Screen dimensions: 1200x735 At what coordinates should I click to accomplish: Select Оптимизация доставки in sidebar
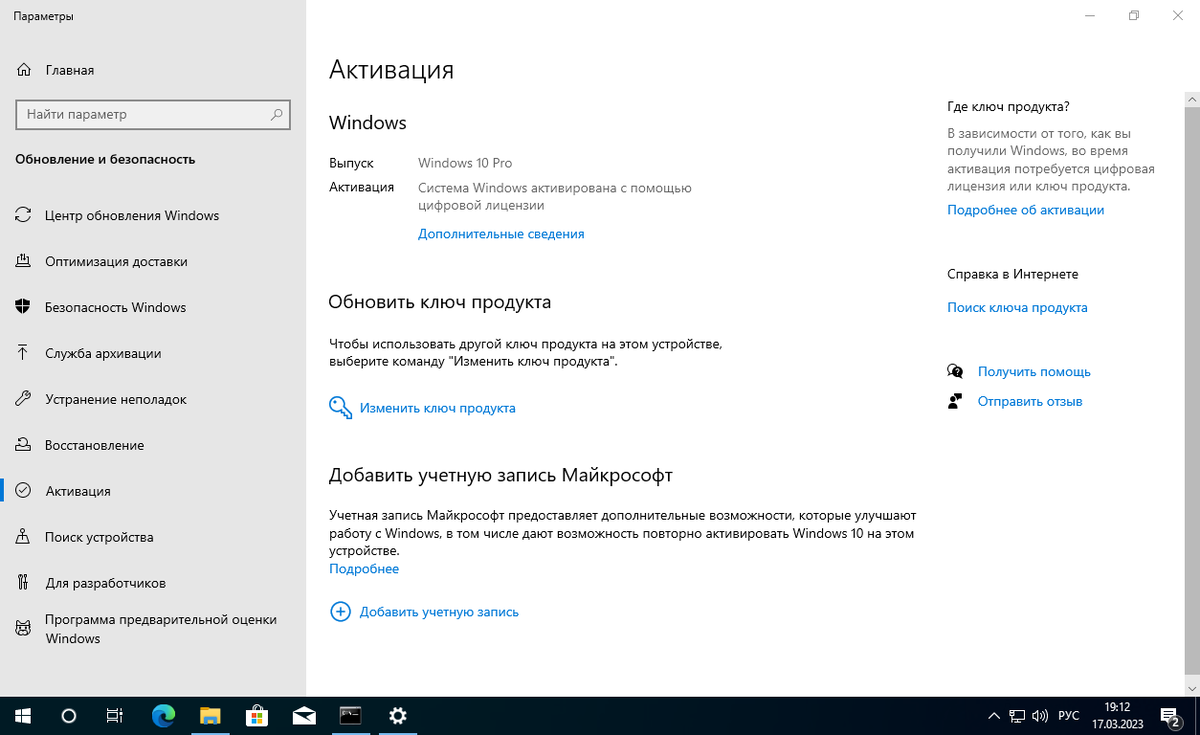coord(116,261)
